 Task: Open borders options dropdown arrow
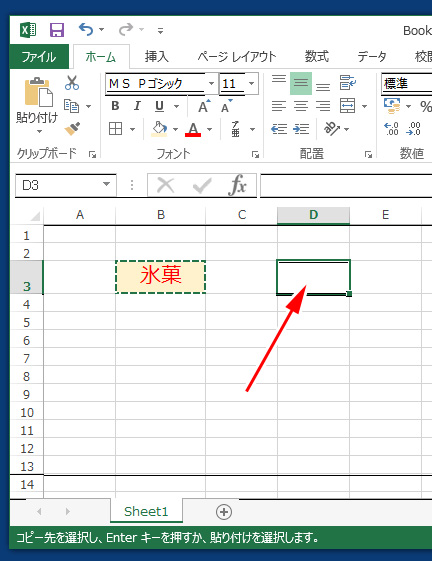[x=132, y=129]
